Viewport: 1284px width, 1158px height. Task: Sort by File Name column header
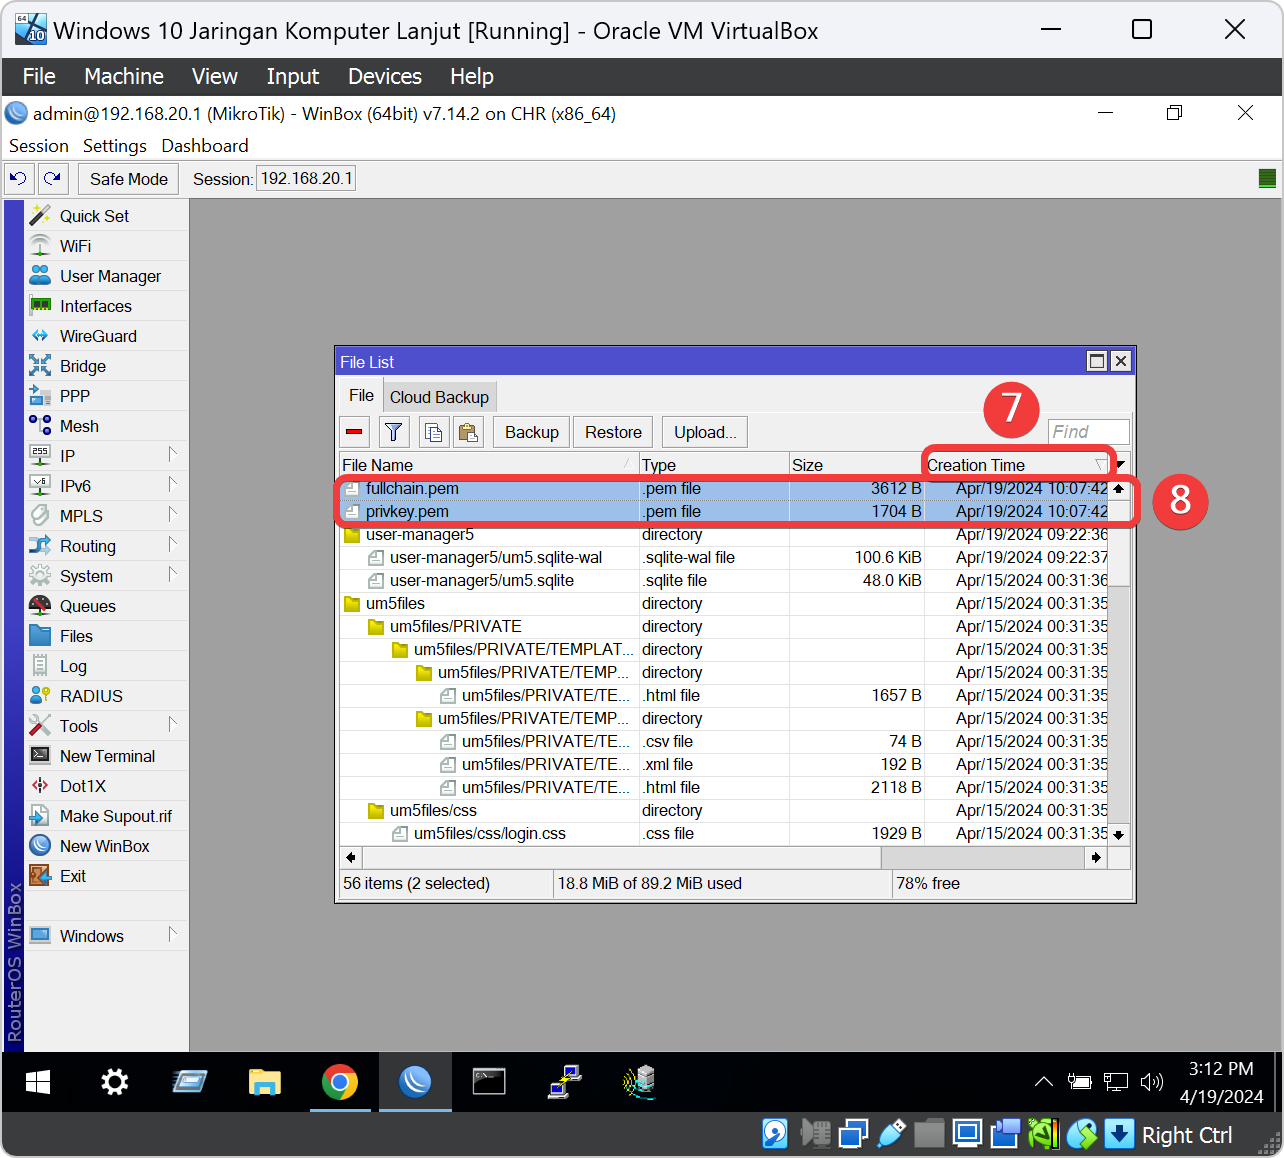(x=489, y=465)
